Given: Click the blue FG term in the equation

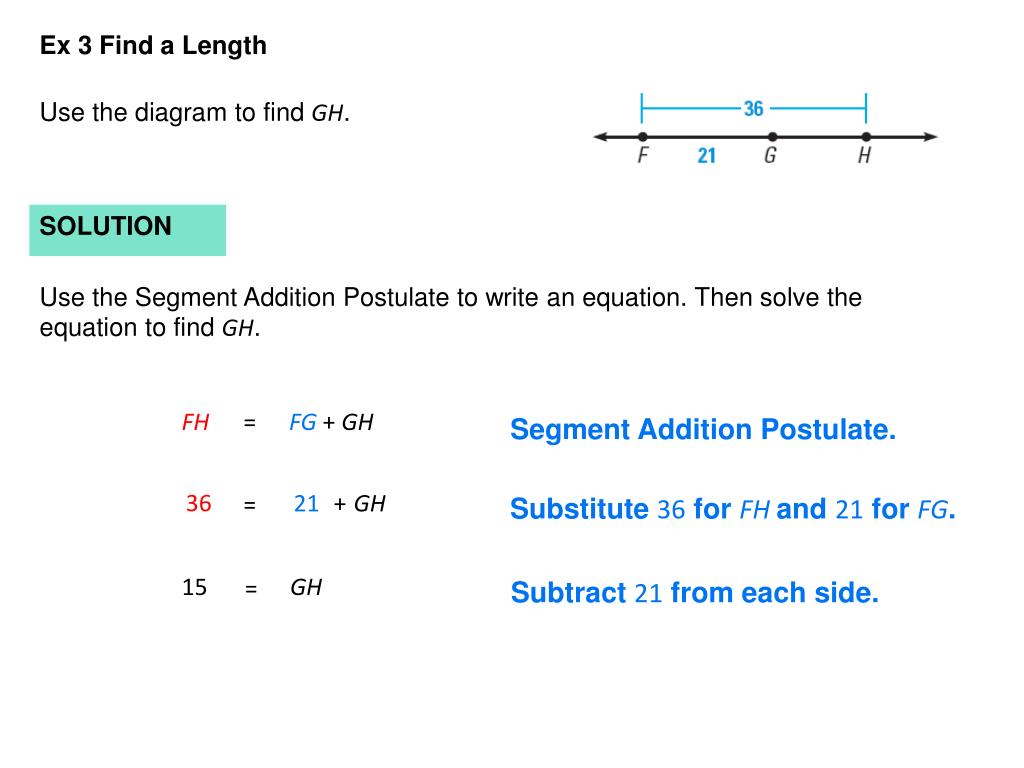Looking at the screenshot, I should click(x=302, y=423).
